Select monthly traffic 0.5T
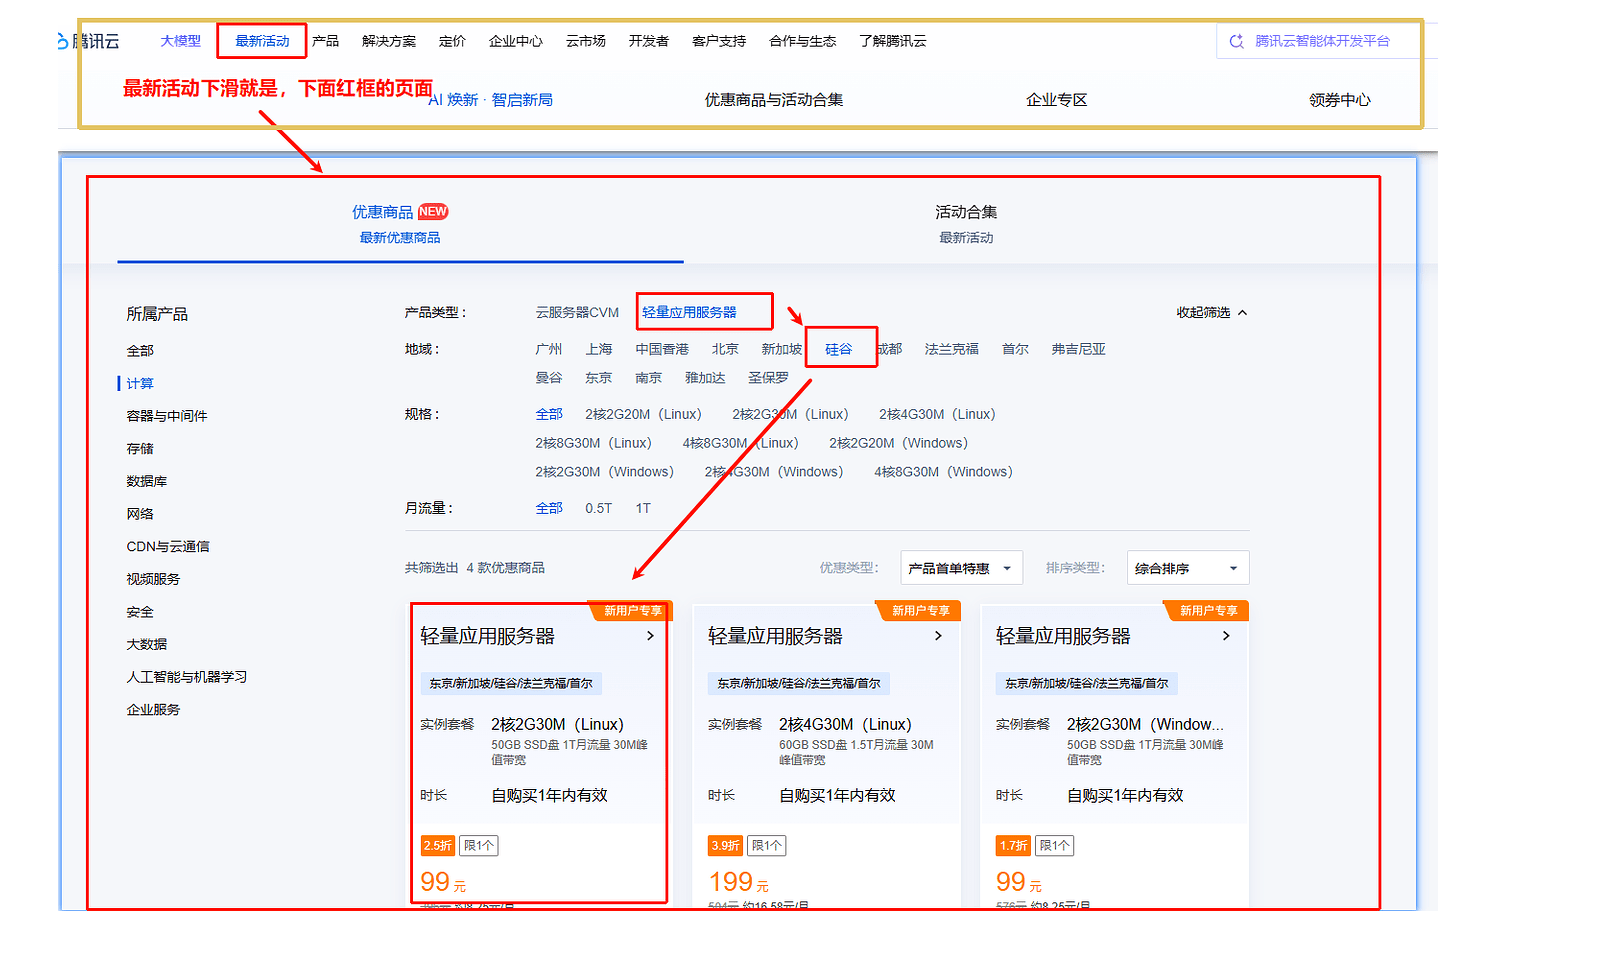 [598, 509]
